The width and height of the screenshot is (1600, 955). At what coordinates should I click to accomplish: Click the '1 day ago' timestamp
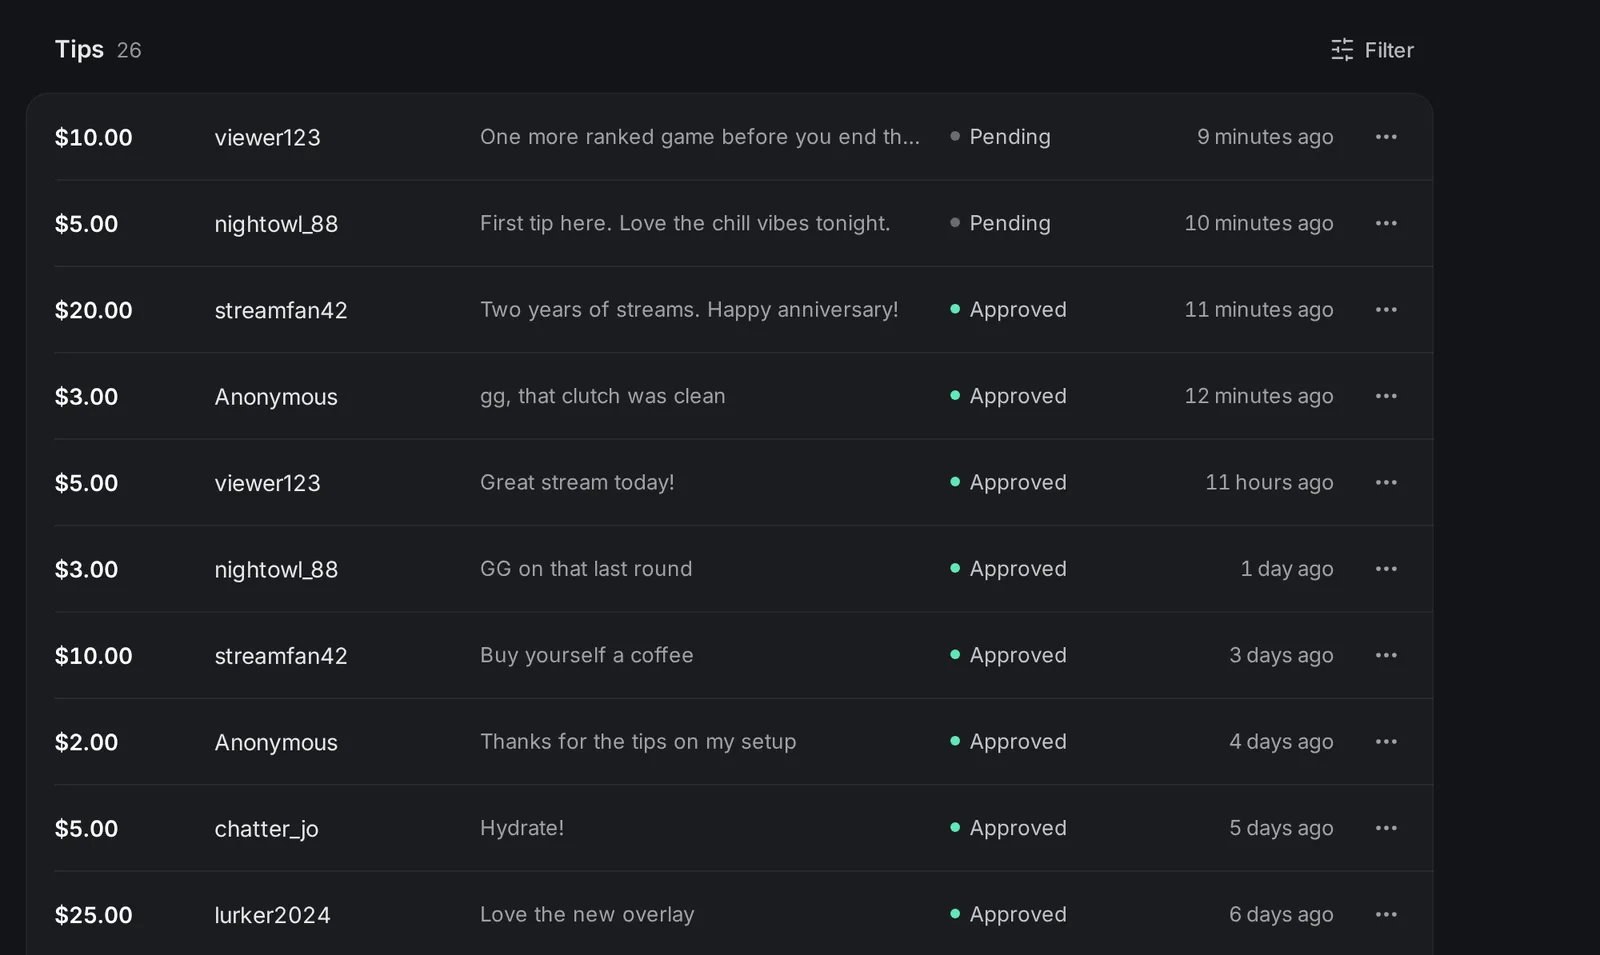[x=1287, y=569]
